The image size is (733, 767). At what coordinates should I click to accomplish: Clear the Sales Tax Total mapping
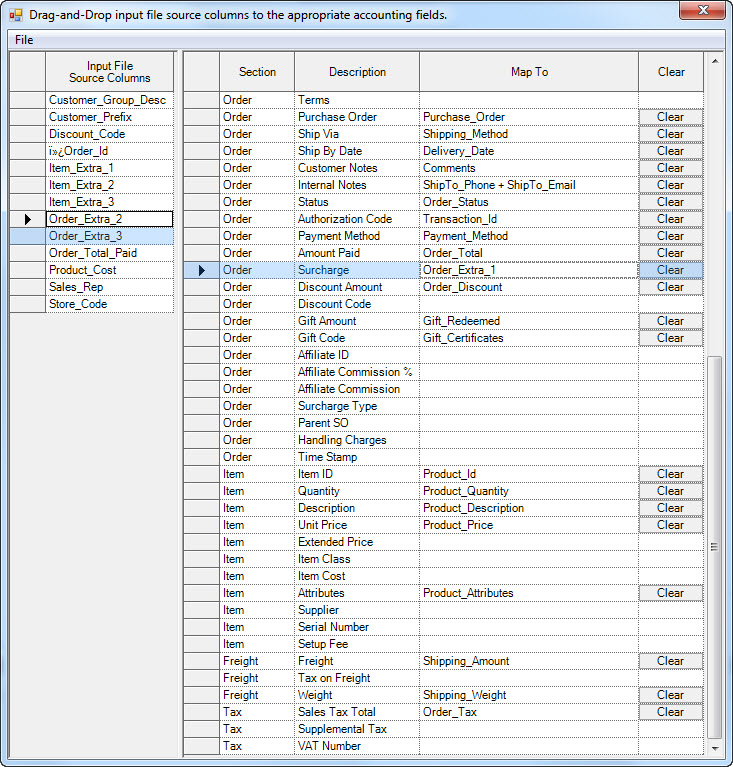coord(670,712)
